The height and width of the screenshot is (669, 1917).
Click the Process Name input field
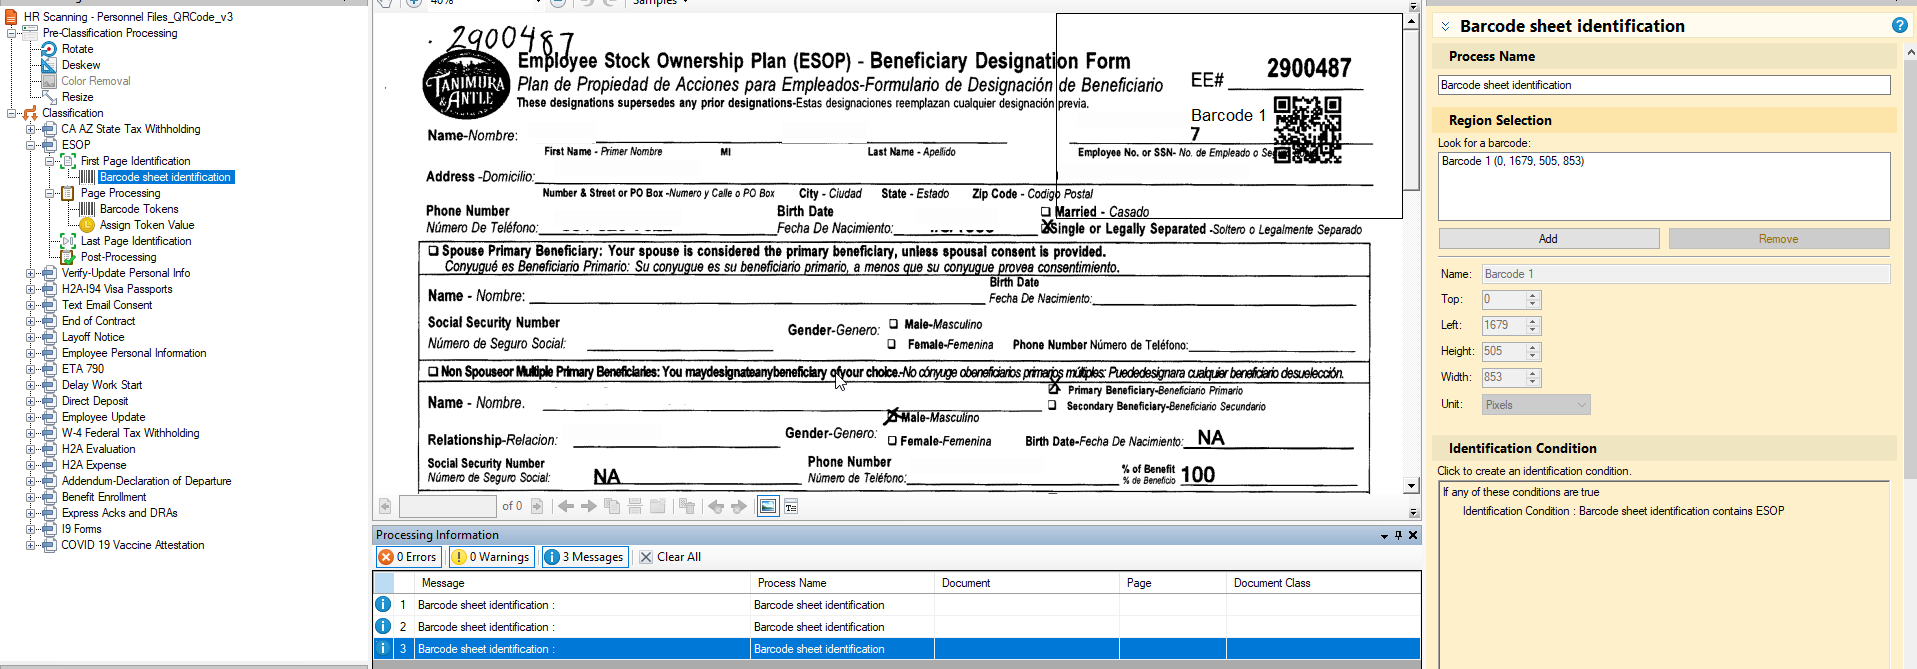click(x=1664, y=85)
